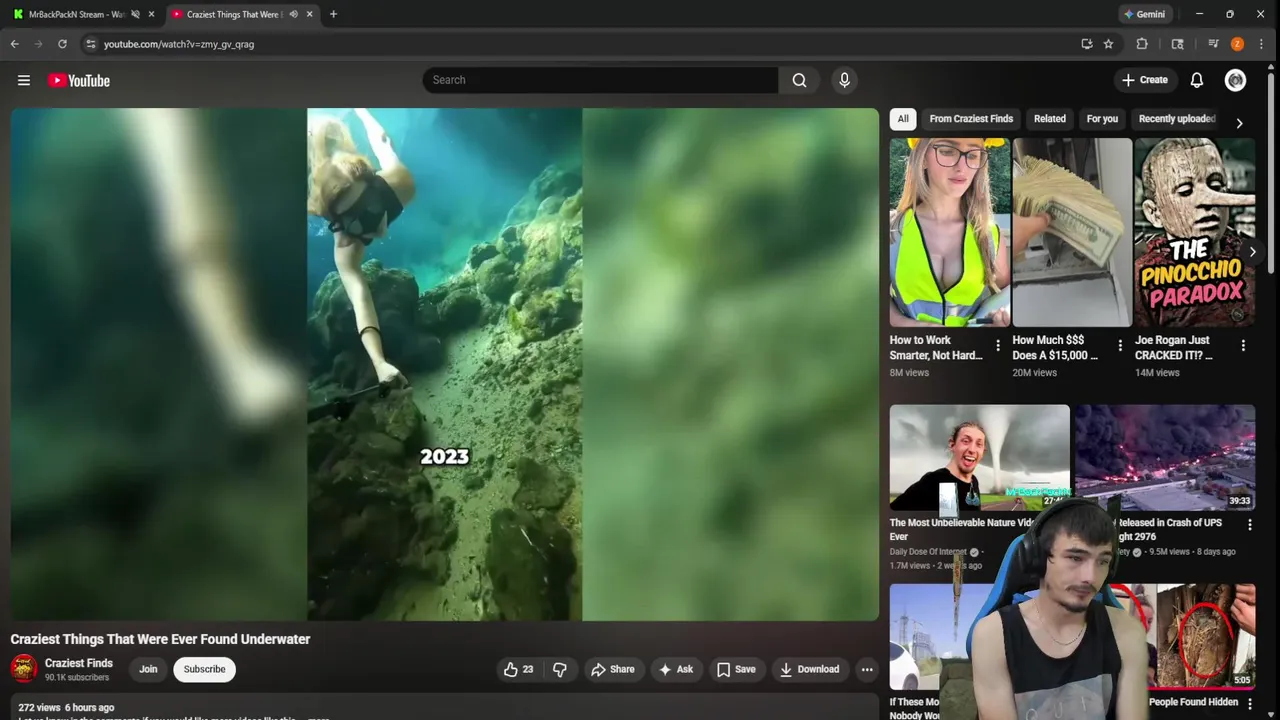1280x720 pixels.
Task: Install app icon in address bar
Action: (x=1087, y=44)
